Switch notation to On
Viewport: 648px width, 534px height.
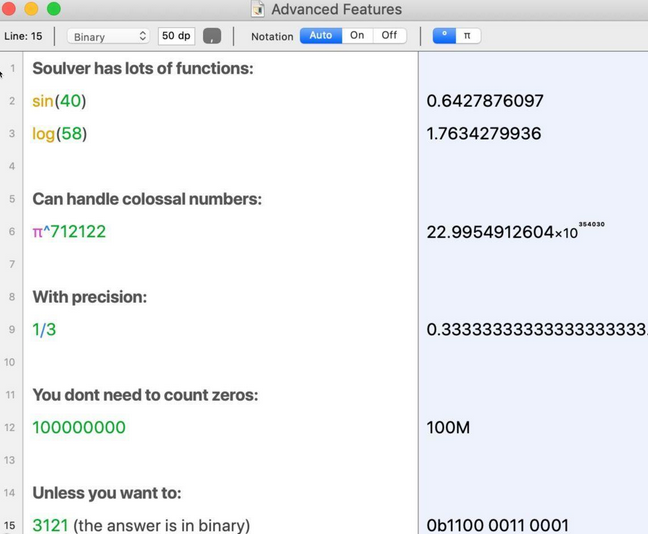tap(357, 36)
